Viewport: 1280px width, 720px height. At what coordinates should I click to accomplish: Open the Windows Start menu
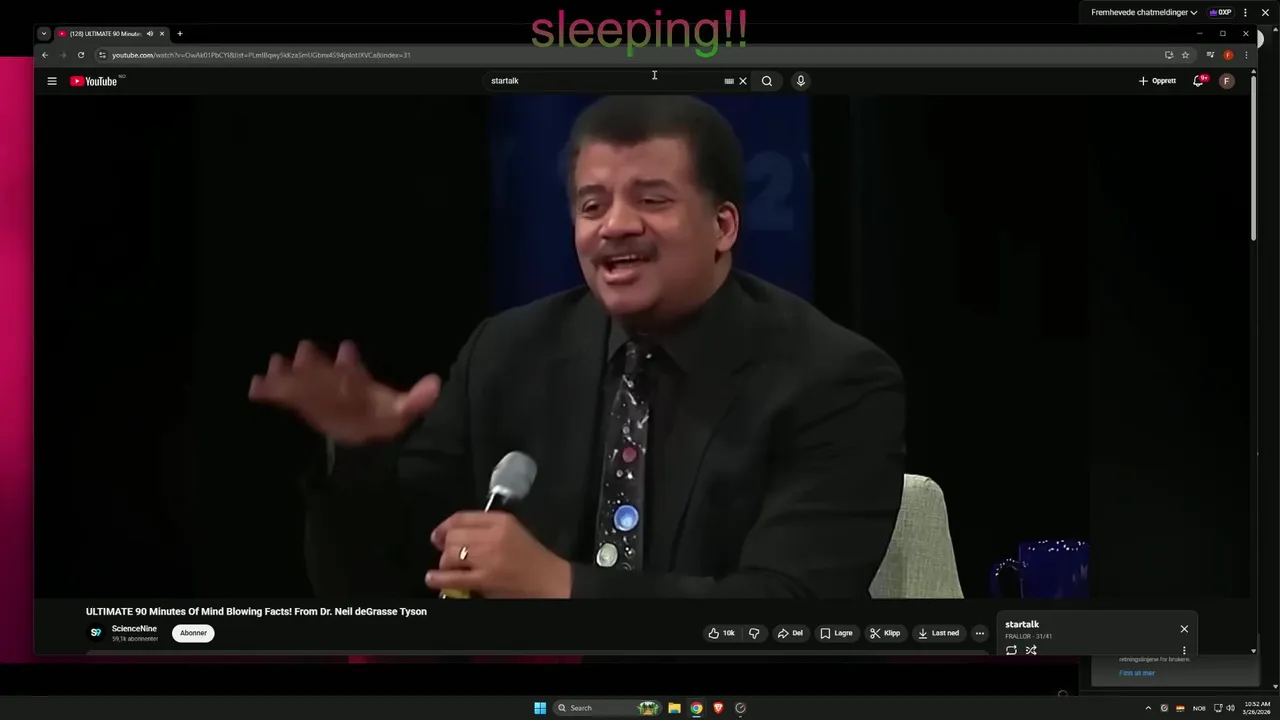(x=540, y=708)
